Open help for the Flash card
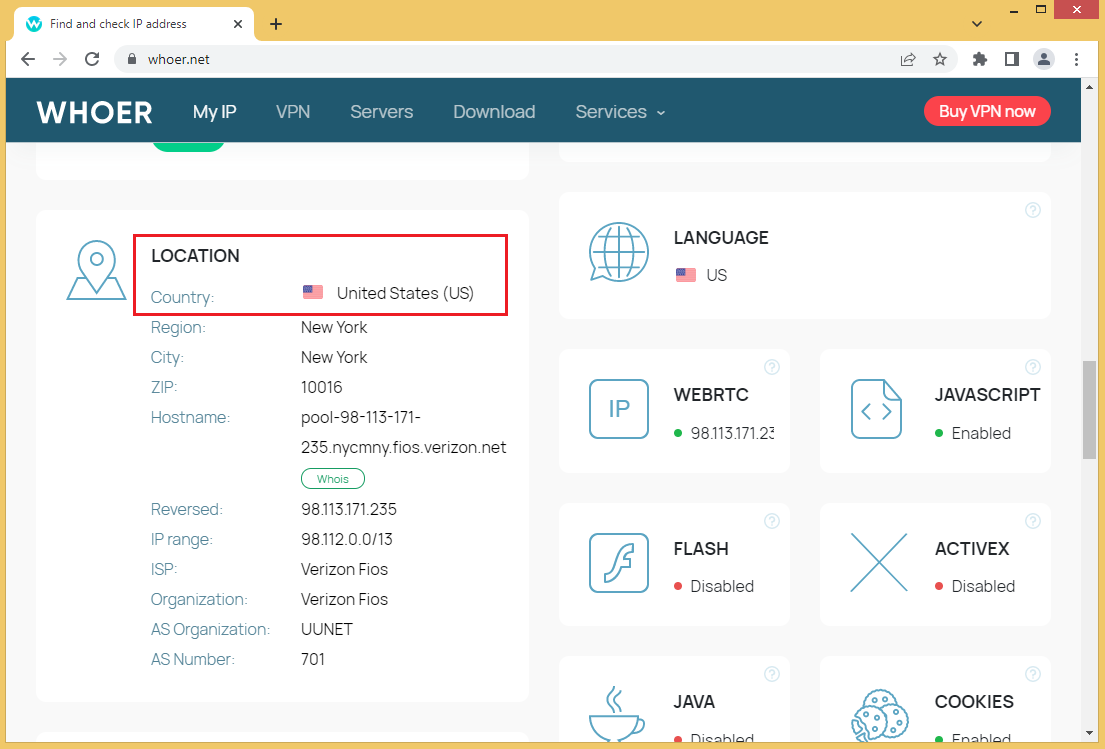This screenshot has width=1105, height=749. (x=772, y=521)
